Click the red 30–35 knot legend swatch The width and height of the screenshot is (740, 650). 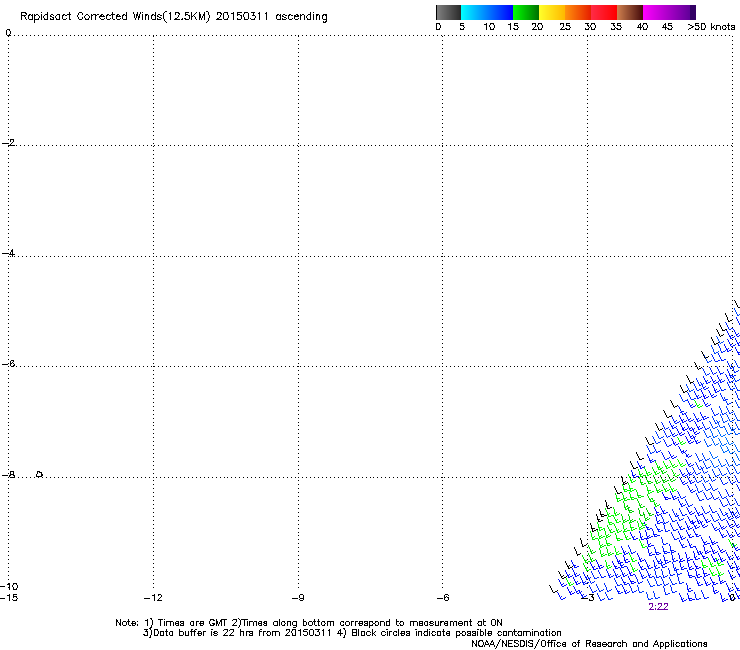click(x=604, y=12)
